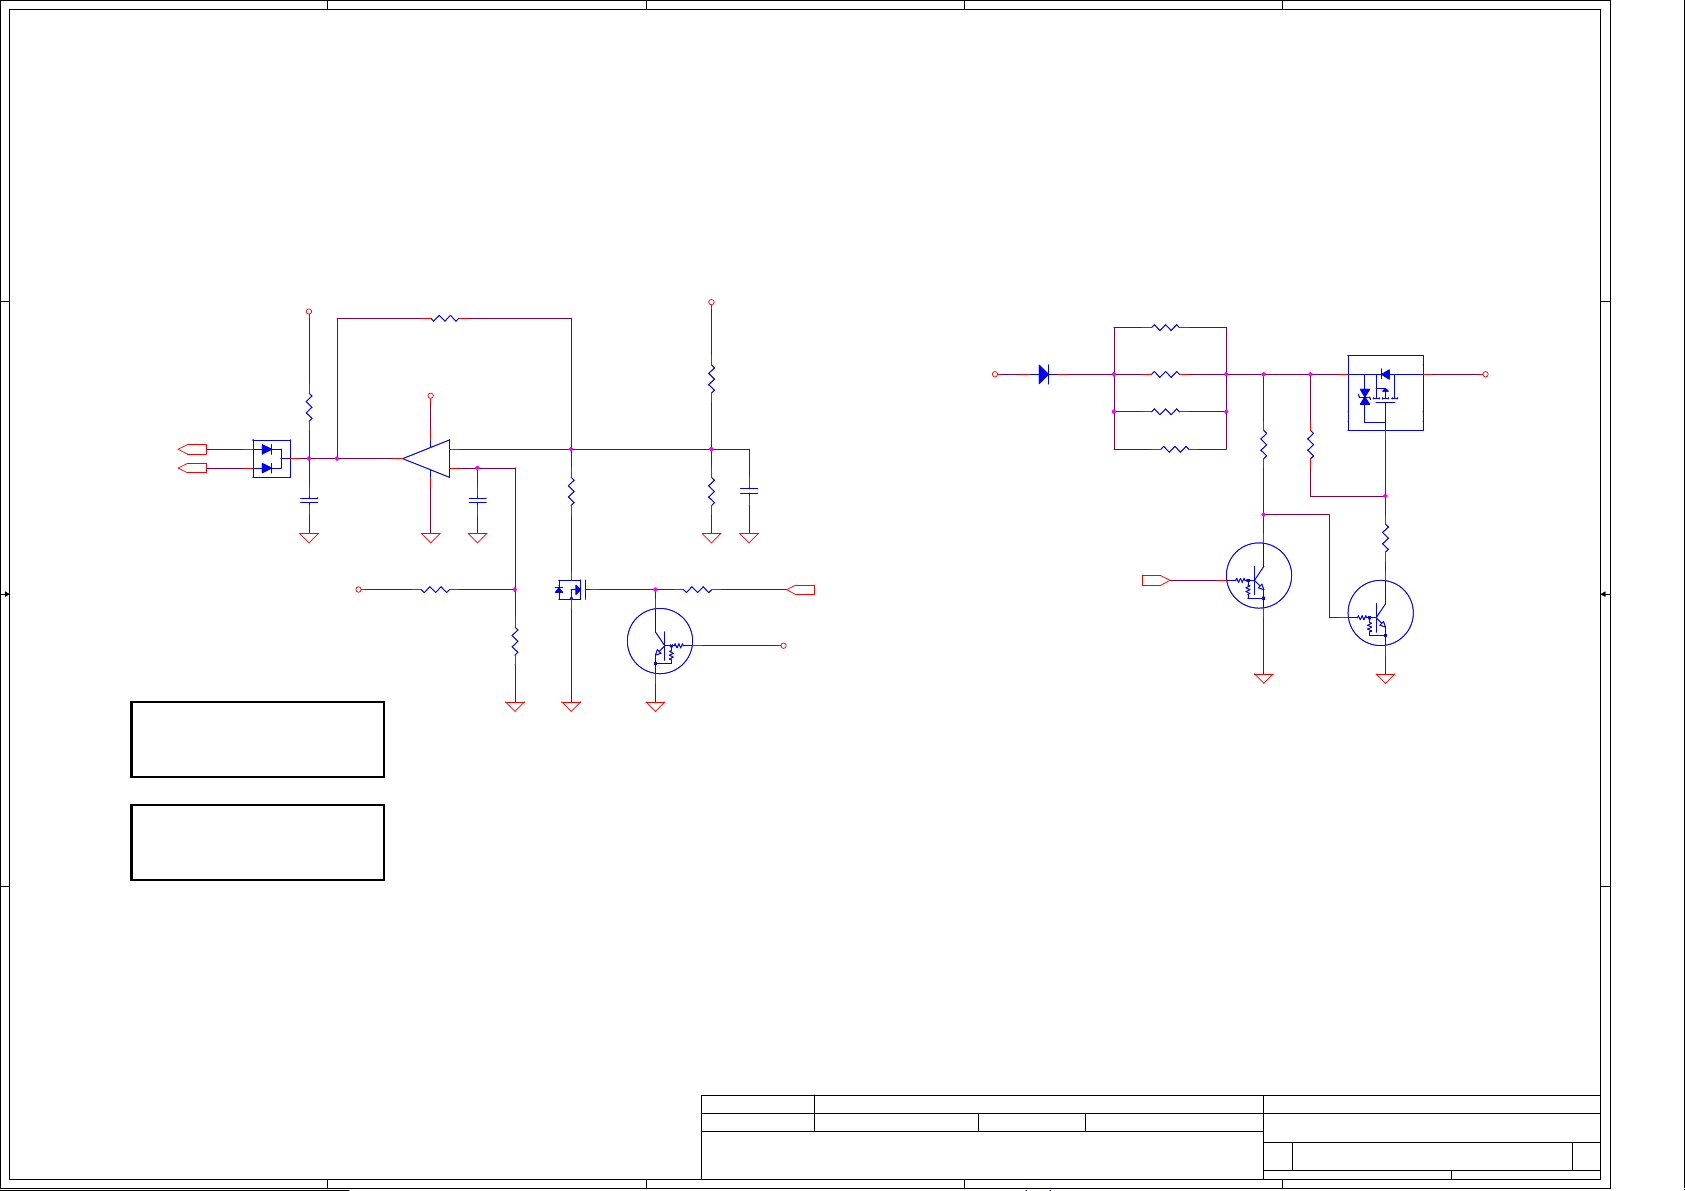Viewport: 1685px width, 1191px height.
Task: Select the upper empty text box
Action: pos(258,740)
